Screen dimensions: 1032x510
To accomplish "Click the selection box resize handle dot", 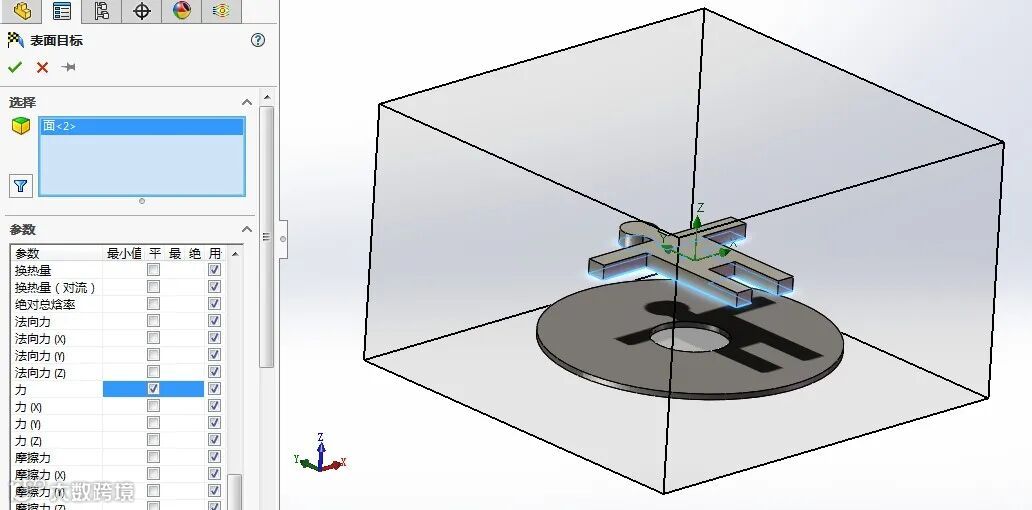I will point(142,201).
